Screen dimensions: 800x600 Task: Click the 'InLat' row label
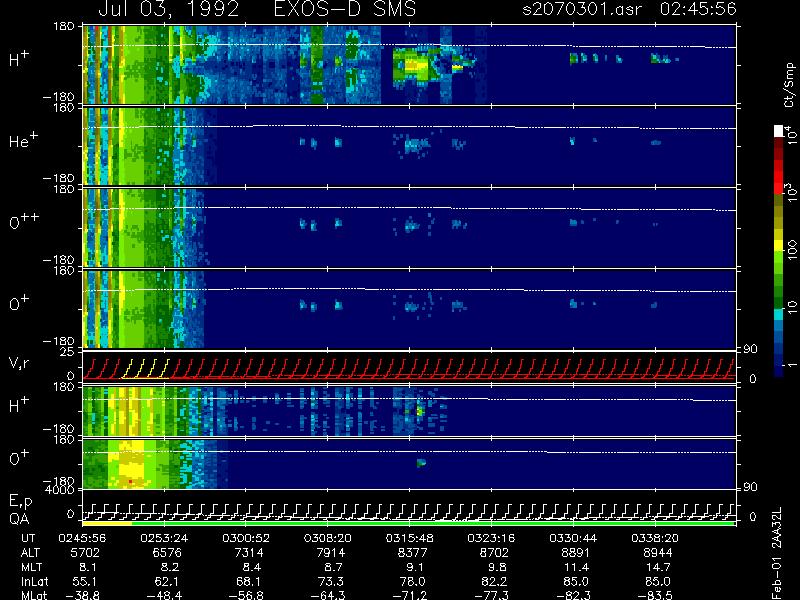35,581
